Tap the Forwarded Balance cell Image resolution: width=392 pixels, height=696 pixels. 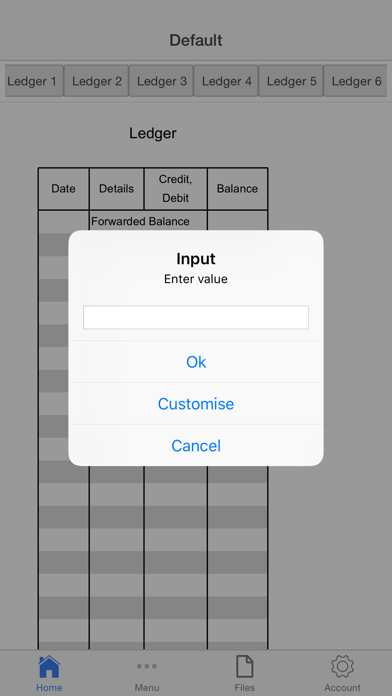tap(140, 221)
